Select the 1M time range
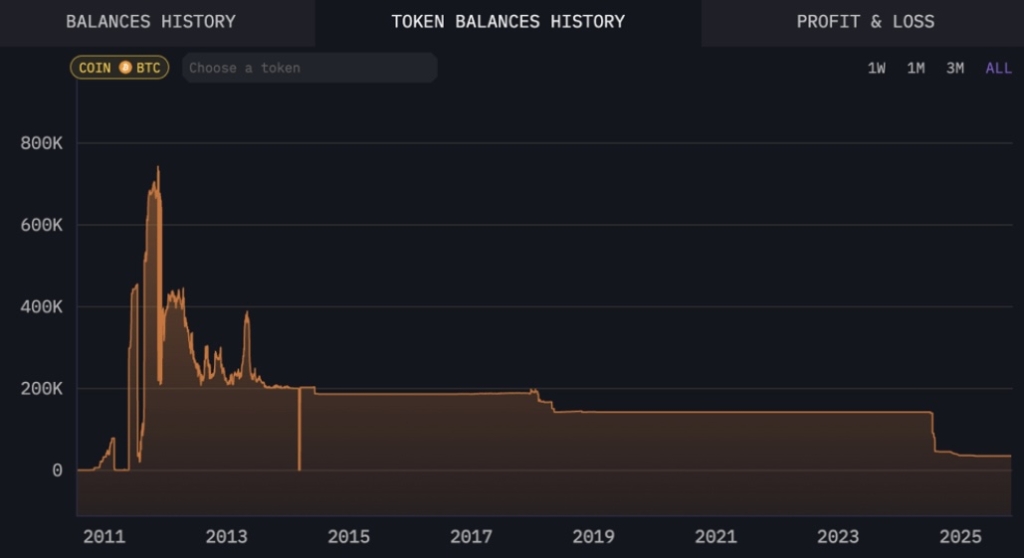Screen dimensions: 1024x558 tap(915, 68)
